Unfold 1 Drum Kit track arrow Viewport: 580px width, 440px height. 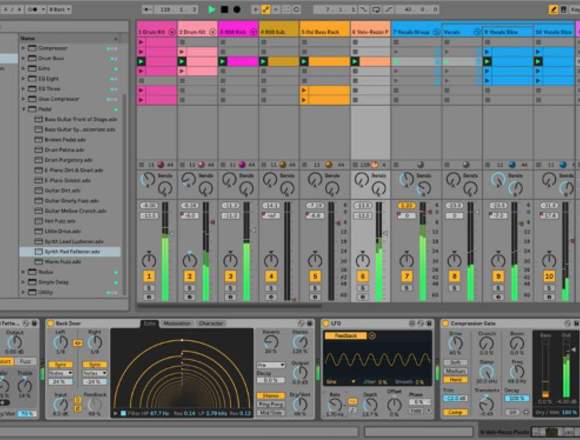click(172, 32)
